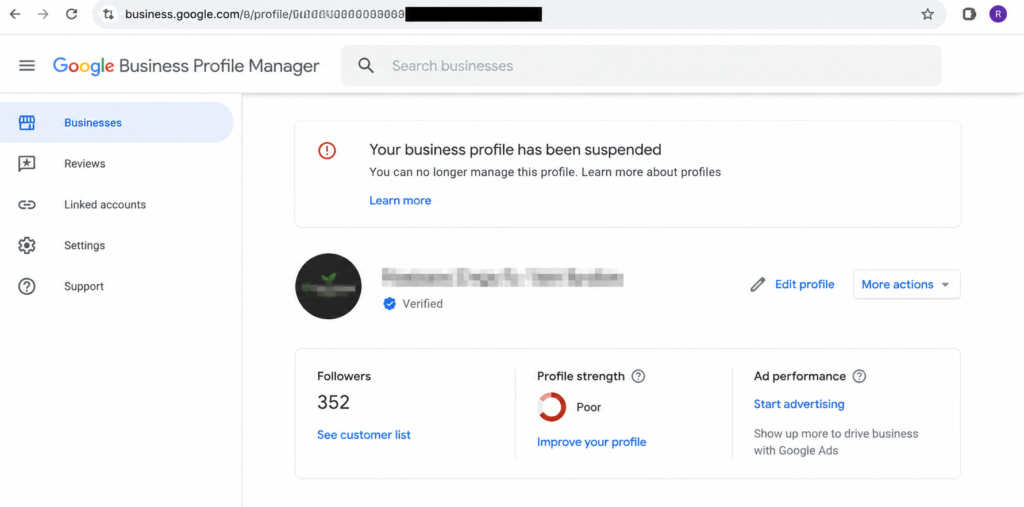
Task: Click the Edit profile pencil icon
Action: pos(758,285)
